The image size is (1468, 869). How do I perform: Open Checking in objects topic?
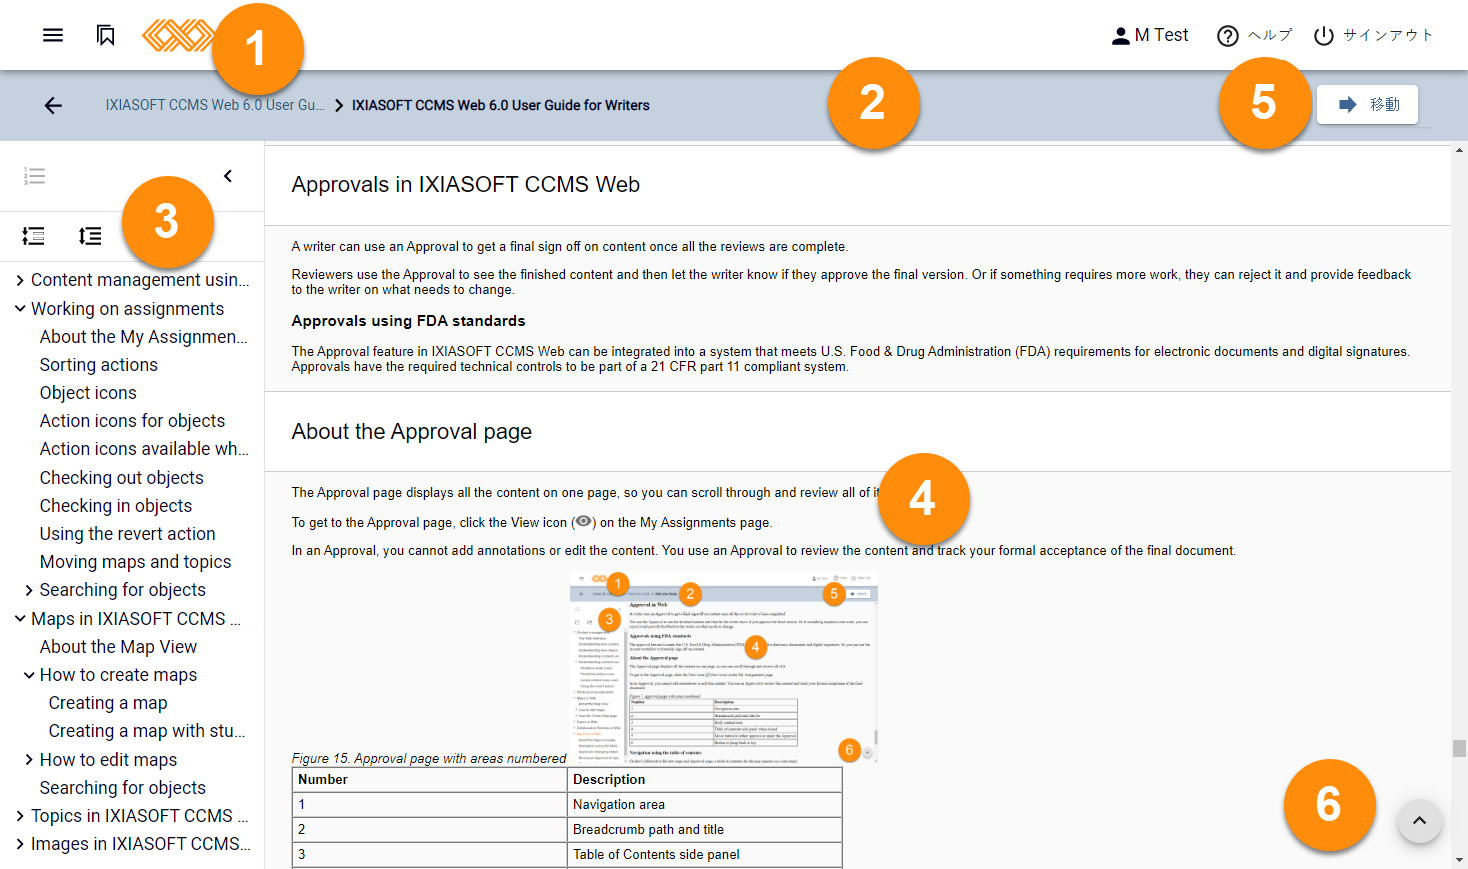(x=116, y=506)
